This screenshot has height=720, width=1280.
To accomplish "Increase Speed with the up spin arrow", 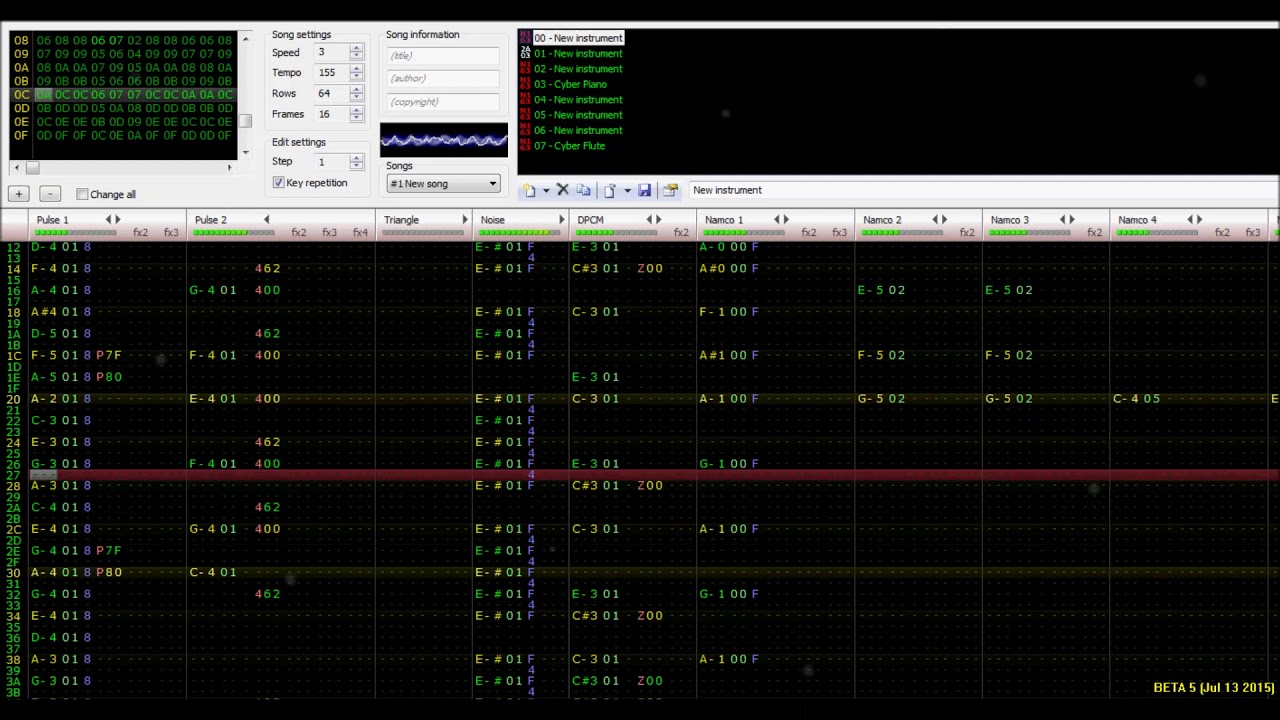I will [357, 48].
